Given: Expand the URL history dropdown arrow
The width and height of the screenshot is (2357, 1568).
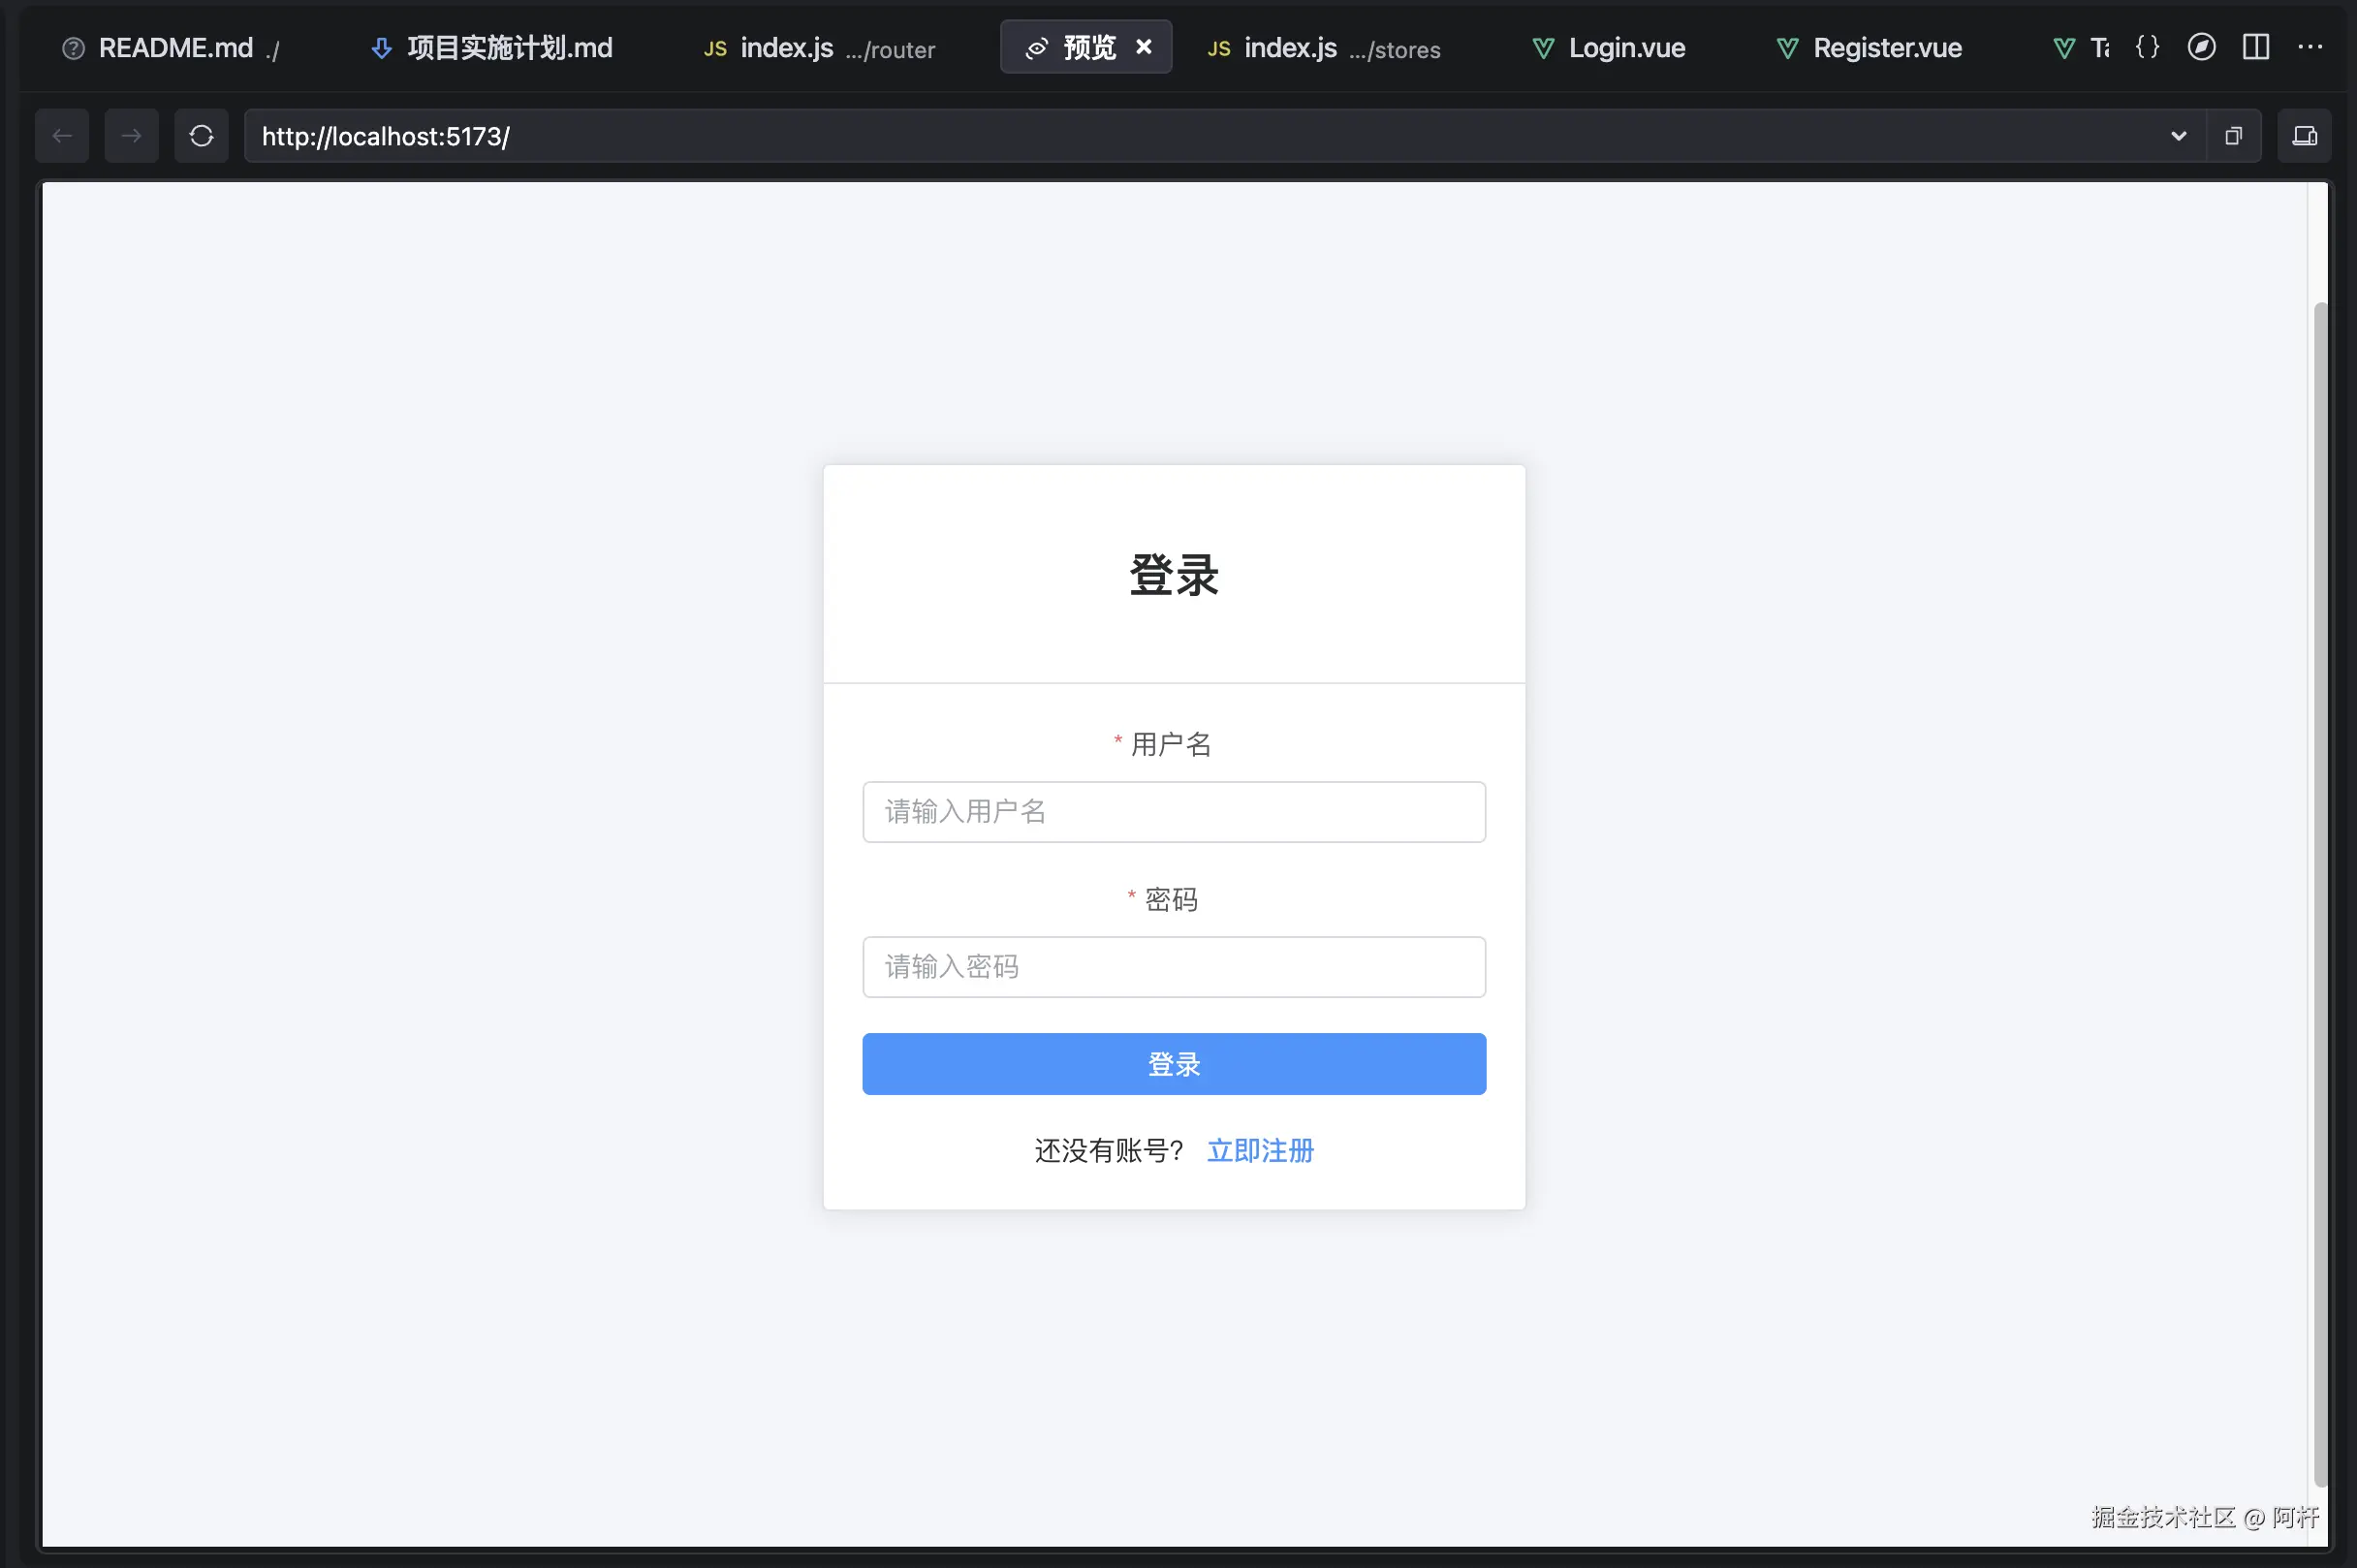Looking at the screenshot, I should coord(2178,136).
